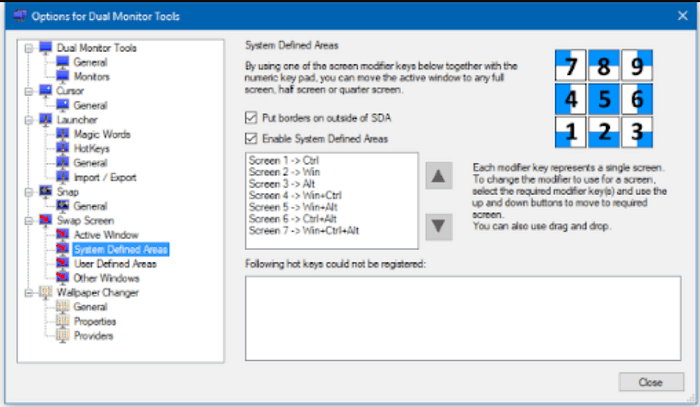Viewport: 700px width, 407px height.
Task: Click numpad tile 7 in the diagram
Action: pos(570,66)
